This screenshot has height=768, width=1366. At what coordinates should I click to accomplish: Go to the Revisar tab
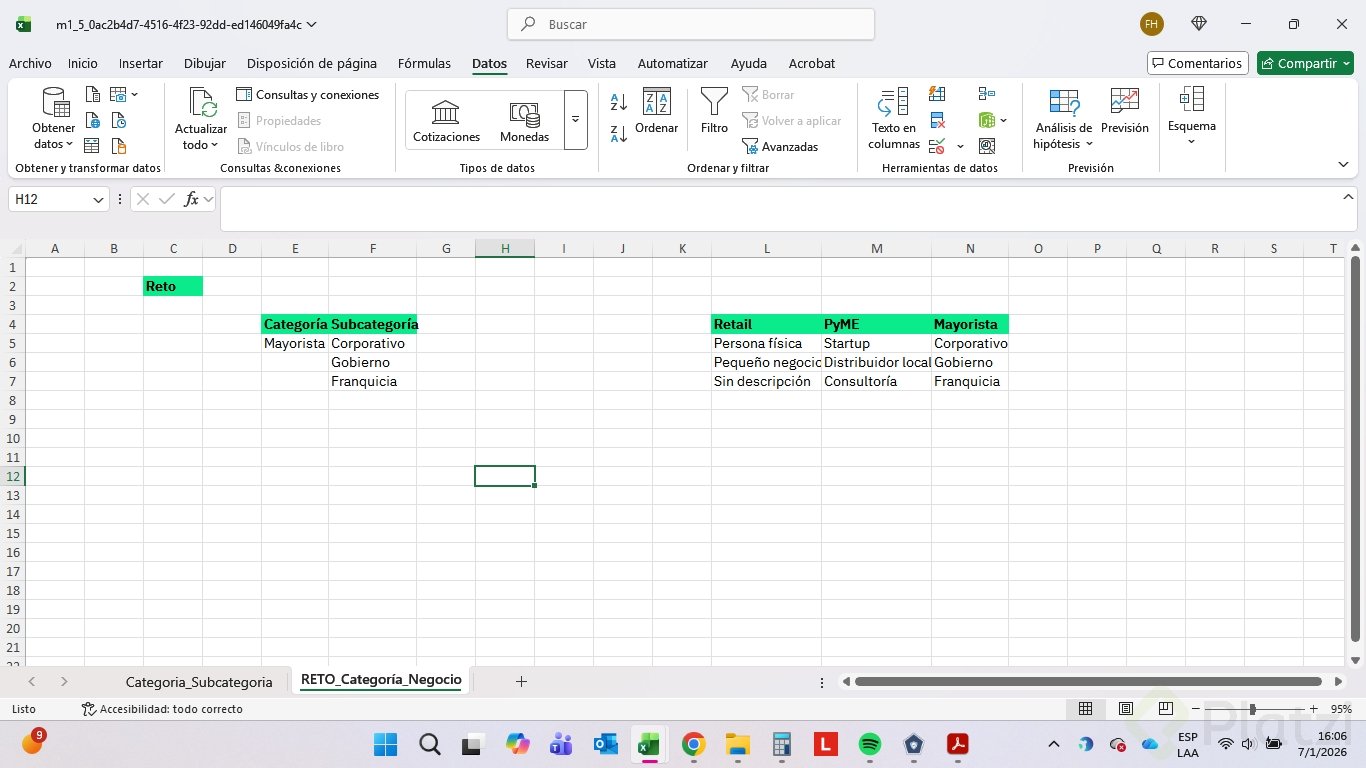(x=547, y=63)
